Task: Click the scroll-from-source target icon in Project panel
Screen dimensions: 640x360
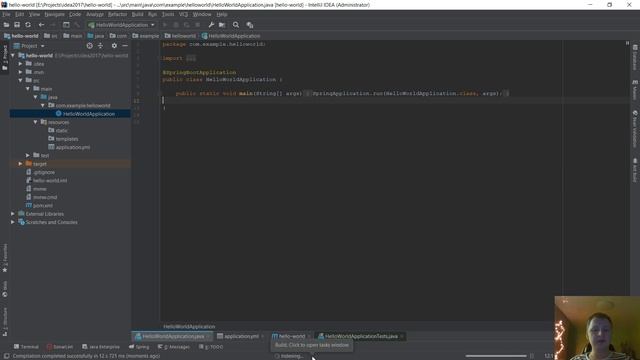Action: pos(89,46)
